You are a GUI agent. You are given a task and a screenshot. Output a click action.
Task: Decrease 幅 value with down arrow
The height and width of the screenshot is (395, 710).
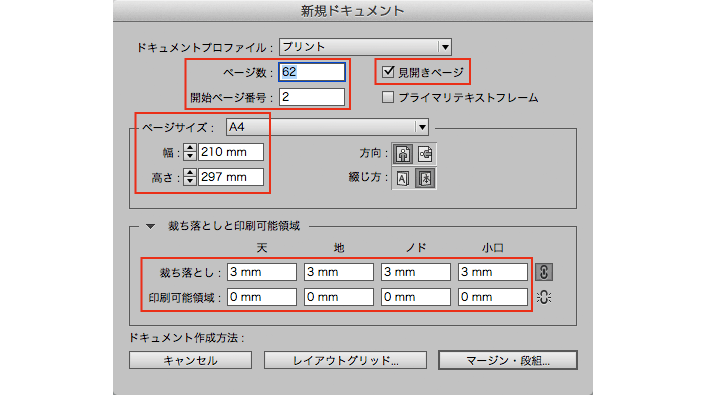click(x=190, y=156)
